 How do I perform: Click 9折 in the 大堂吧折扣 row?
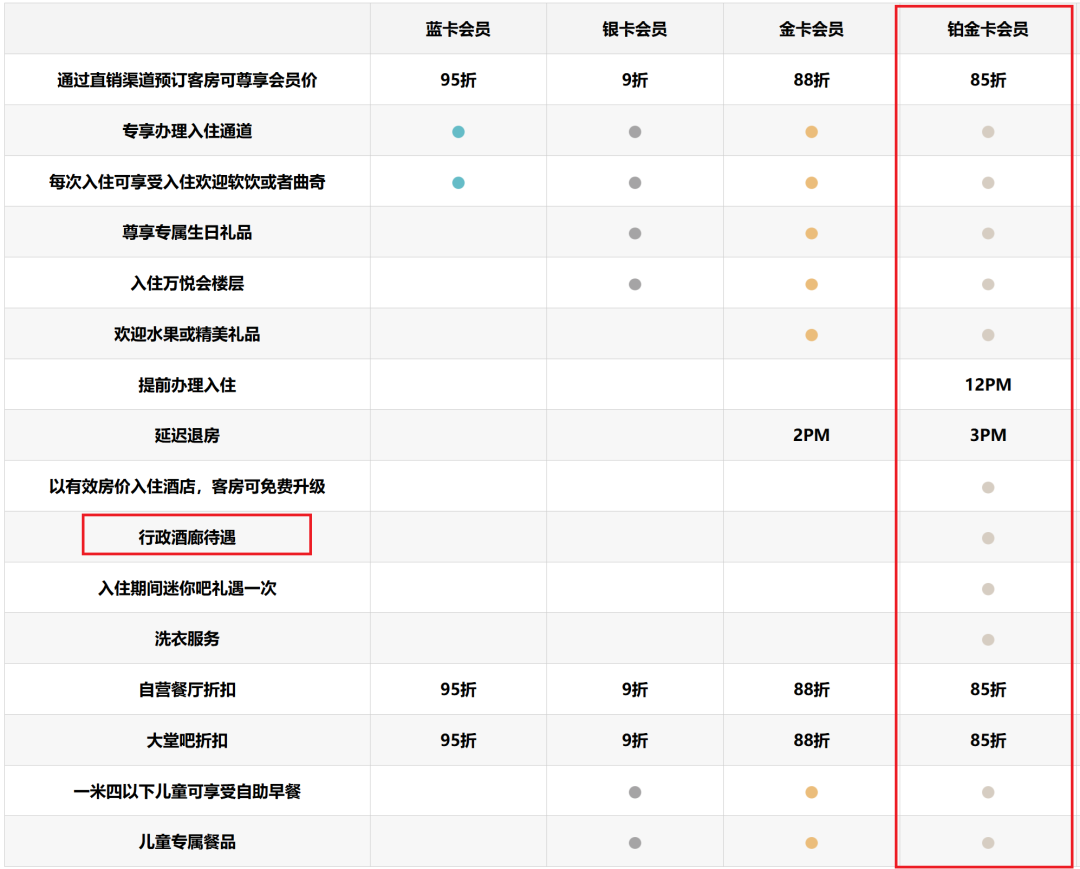635,741
